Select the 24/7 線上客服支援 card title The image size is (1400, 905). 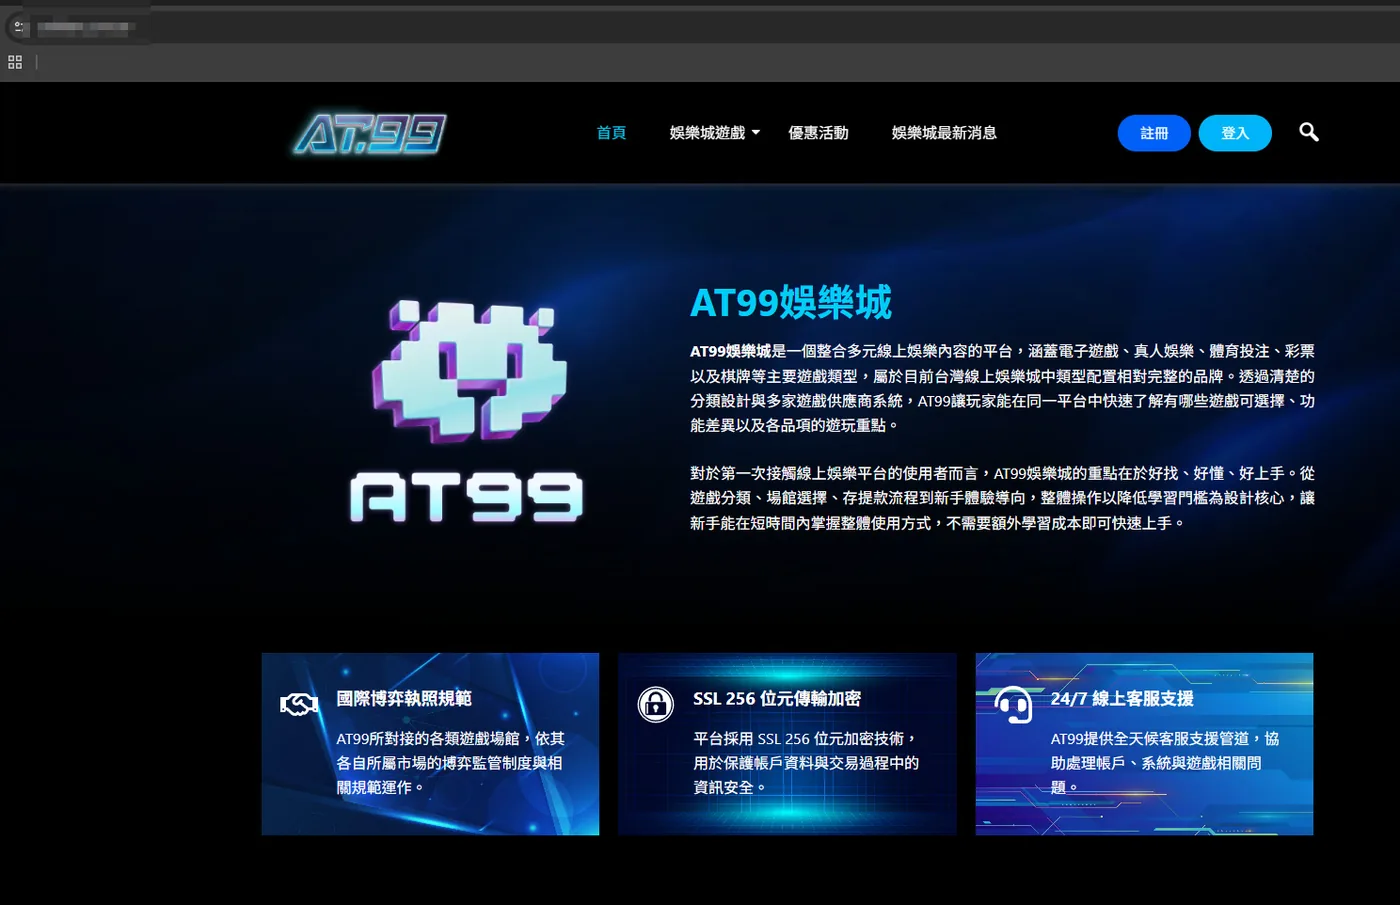tap(1122, 698)
